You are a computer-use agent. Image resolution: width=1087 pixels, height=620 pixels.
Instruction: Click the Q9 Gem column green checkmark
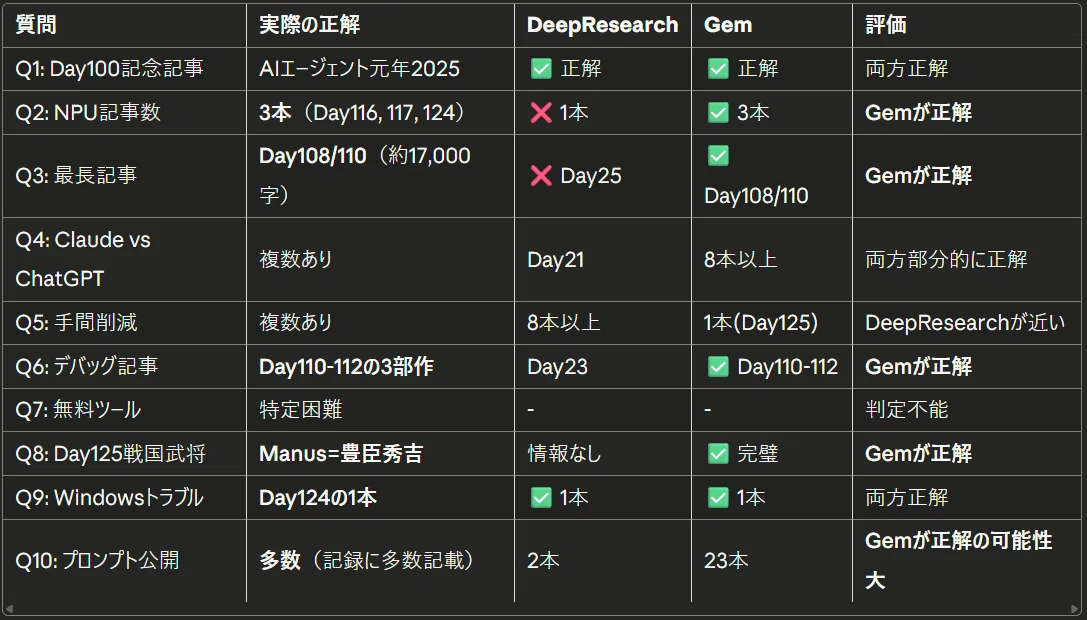point(718,497)
